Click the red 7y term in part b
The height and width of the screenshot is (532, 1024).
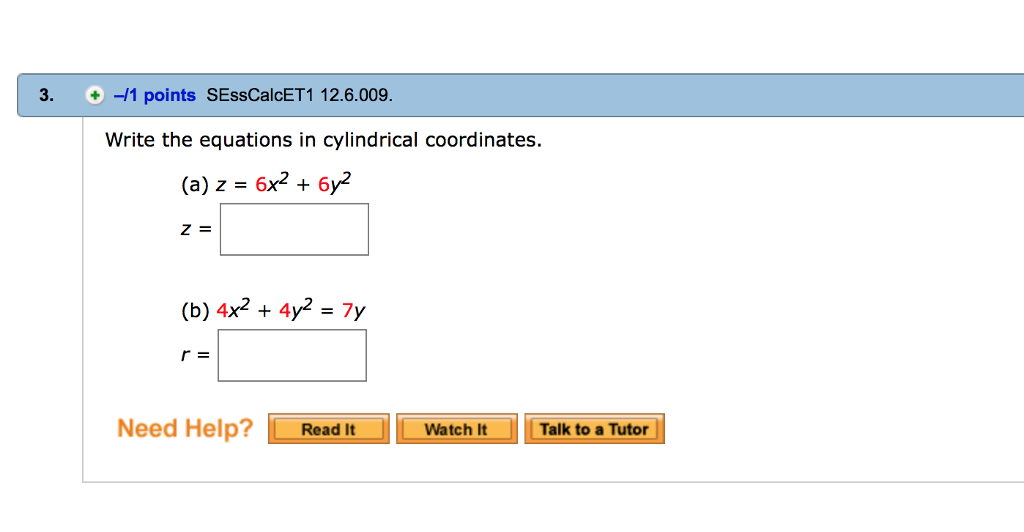pos(353,311)
